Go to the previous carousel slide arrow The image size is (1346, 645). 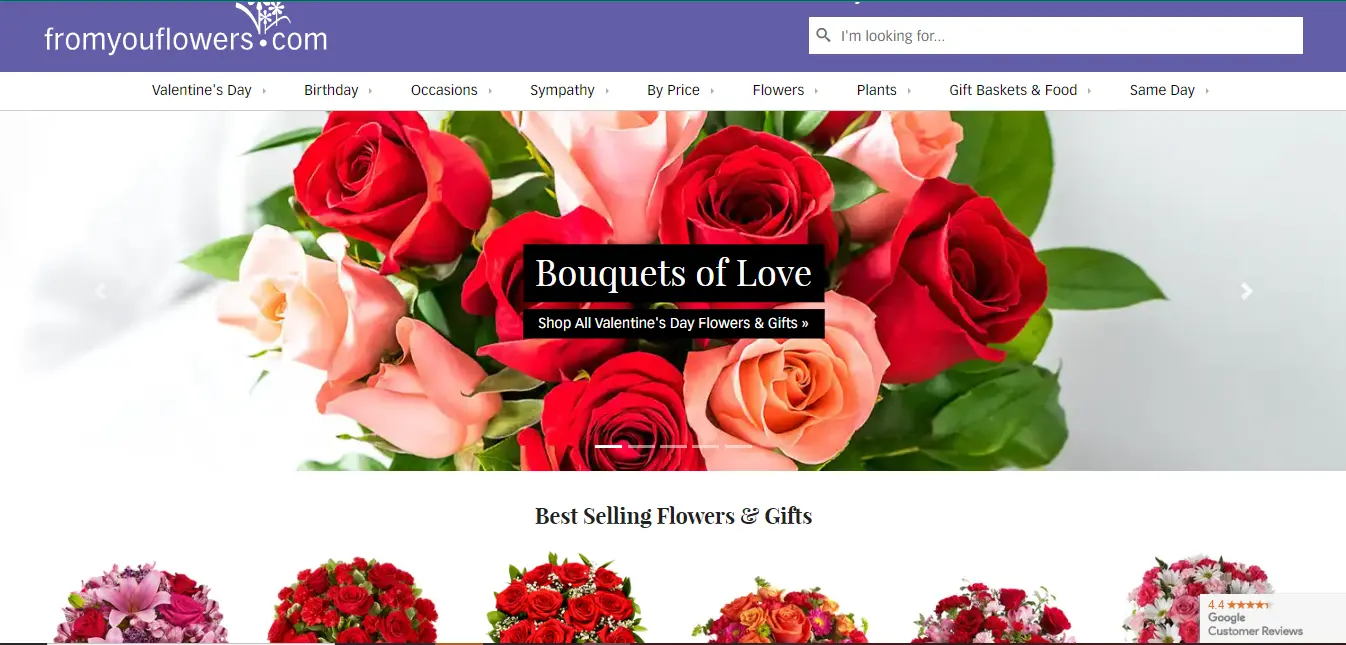point(100,291)
